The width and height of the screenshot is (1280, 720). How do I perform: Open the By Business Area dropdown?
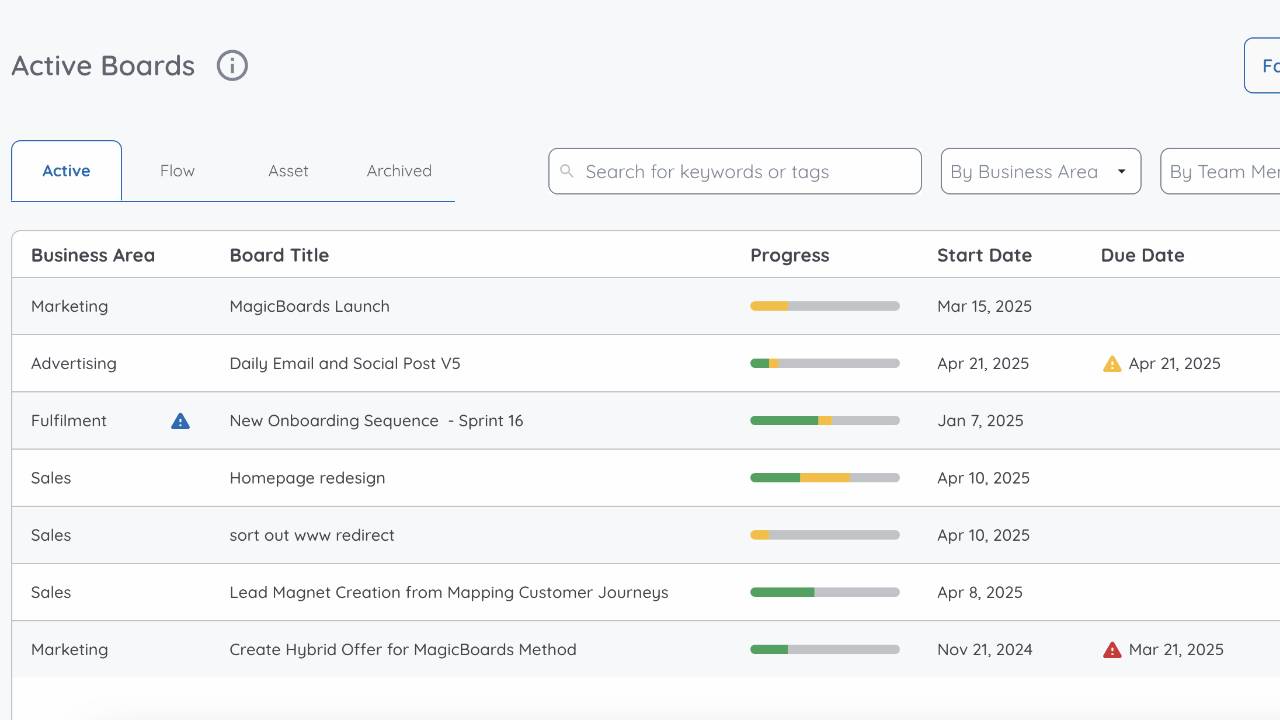1040,172
